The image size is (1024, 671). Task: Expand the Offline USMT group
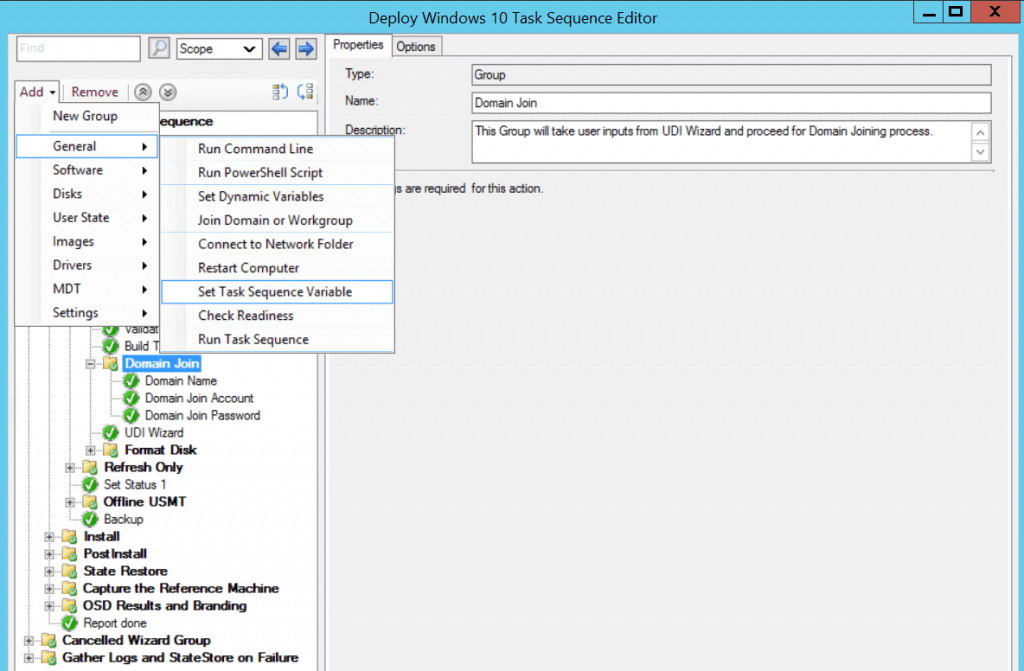tap(70, 502)
